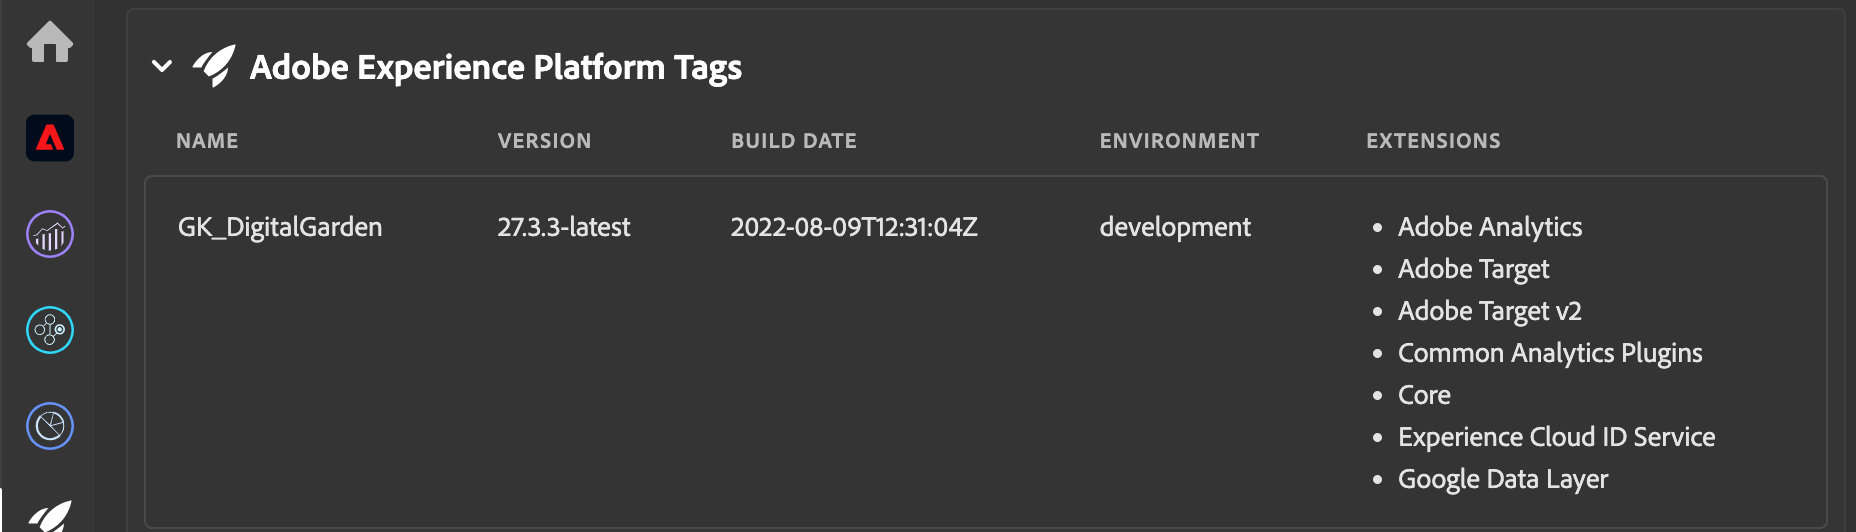Screen dimensions: 1856x532
Task: Collapse the Adobe Experience Platform Tags section
Action: tap(162, 67)
